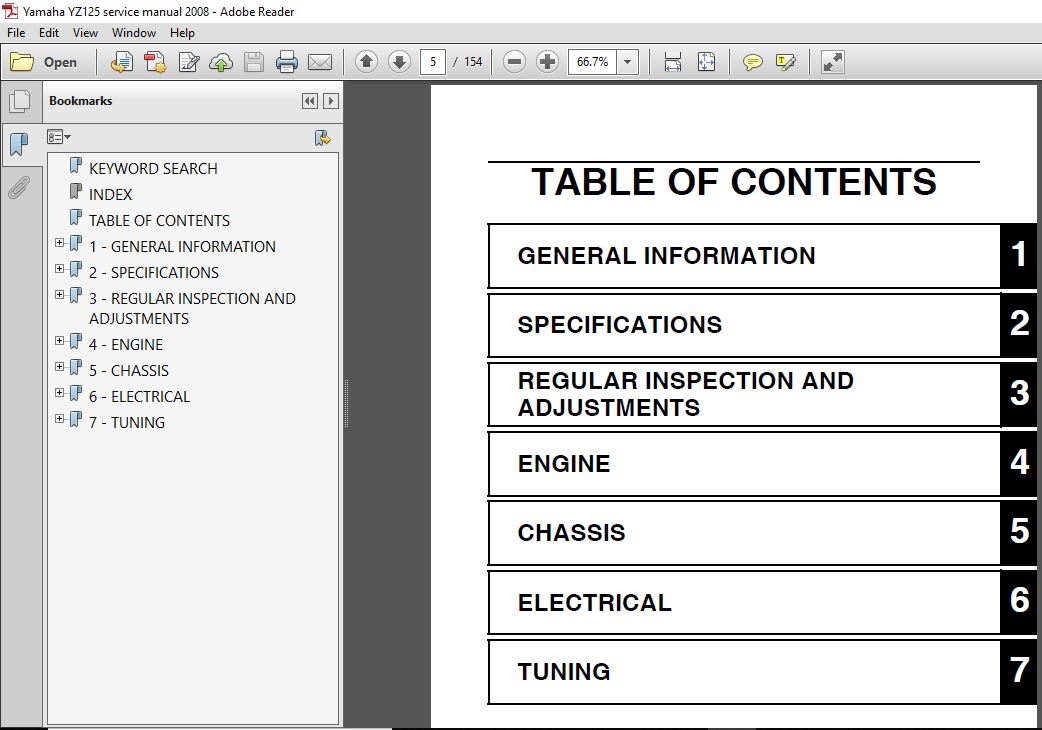
Task: Click REGULAR INSPECTION AND ADJUSTMENTS contents entry
Action: pos(685,394)
